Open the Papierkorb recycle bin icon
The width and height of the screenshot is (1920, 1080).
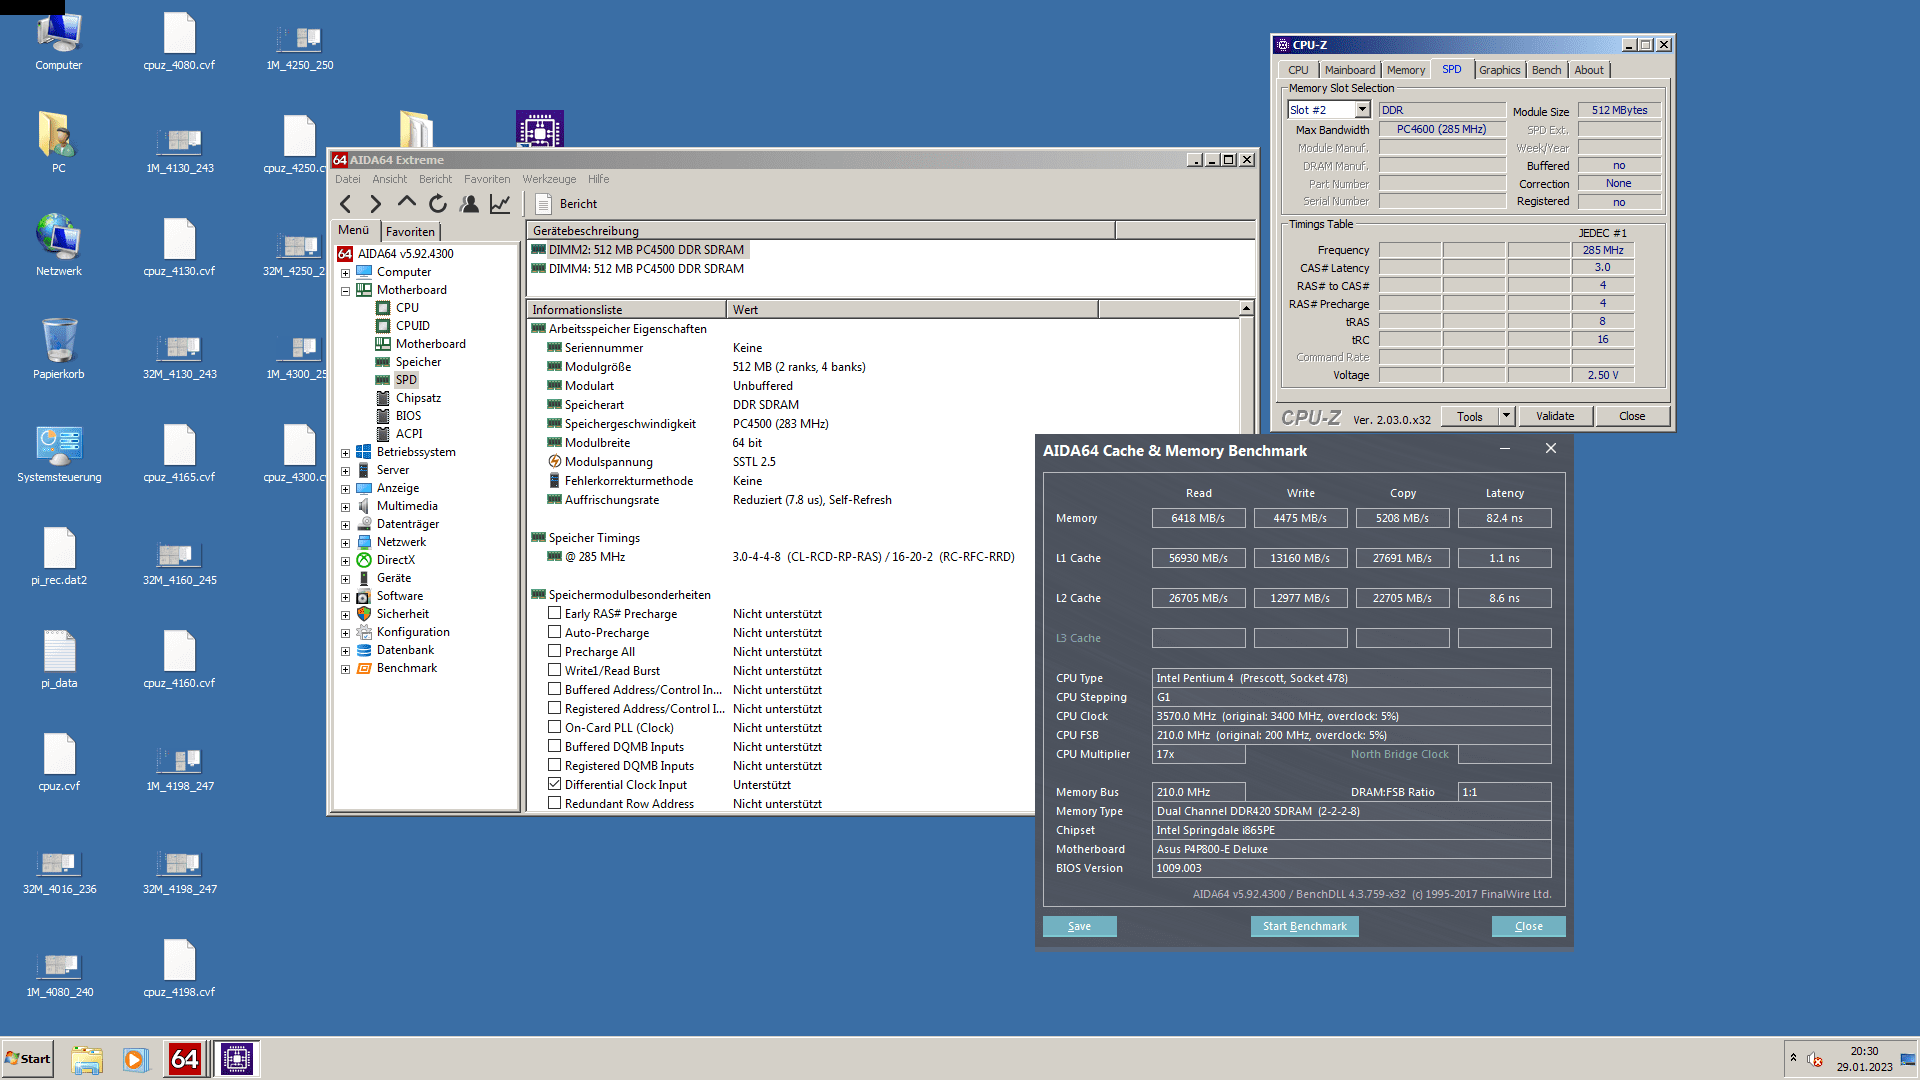point(59,349)
